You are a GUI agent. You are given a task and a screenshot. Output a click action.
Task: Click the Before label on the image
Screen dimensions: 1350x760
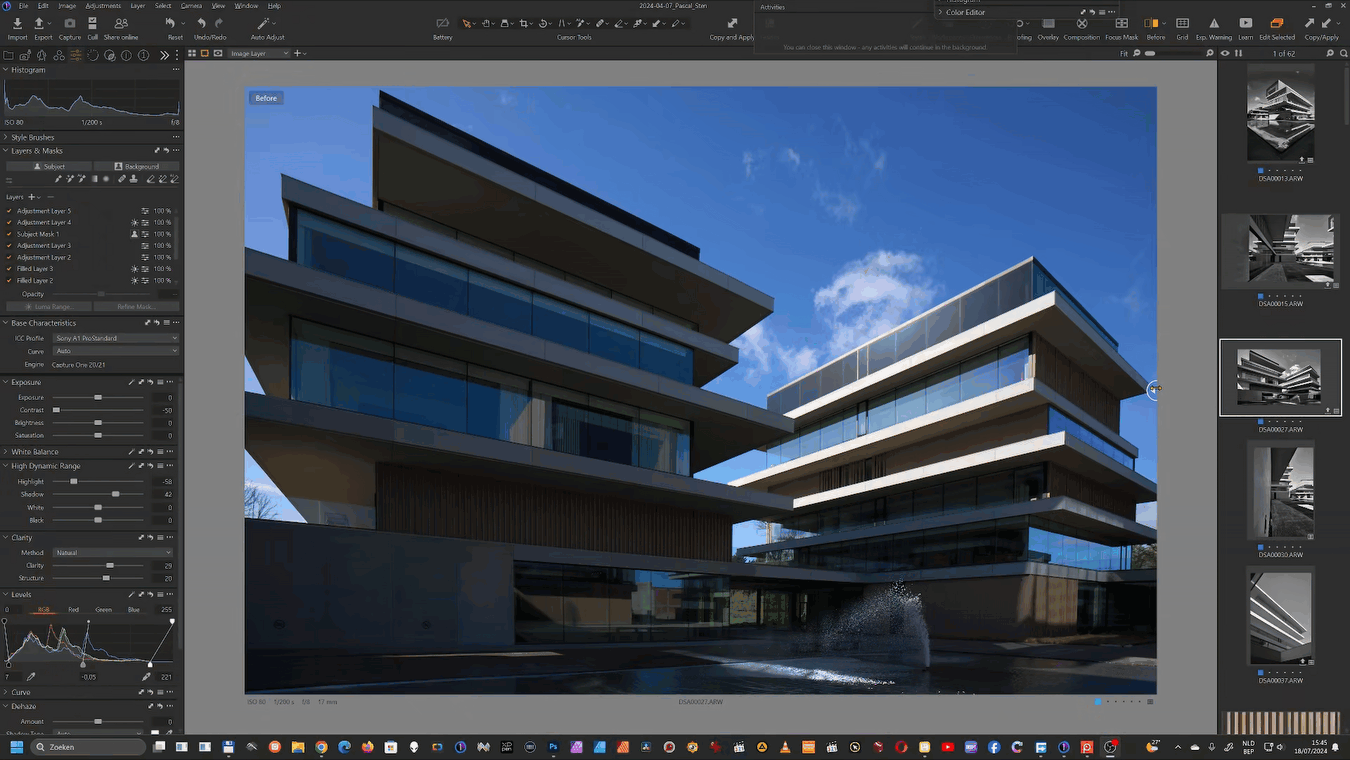(266, 98)
